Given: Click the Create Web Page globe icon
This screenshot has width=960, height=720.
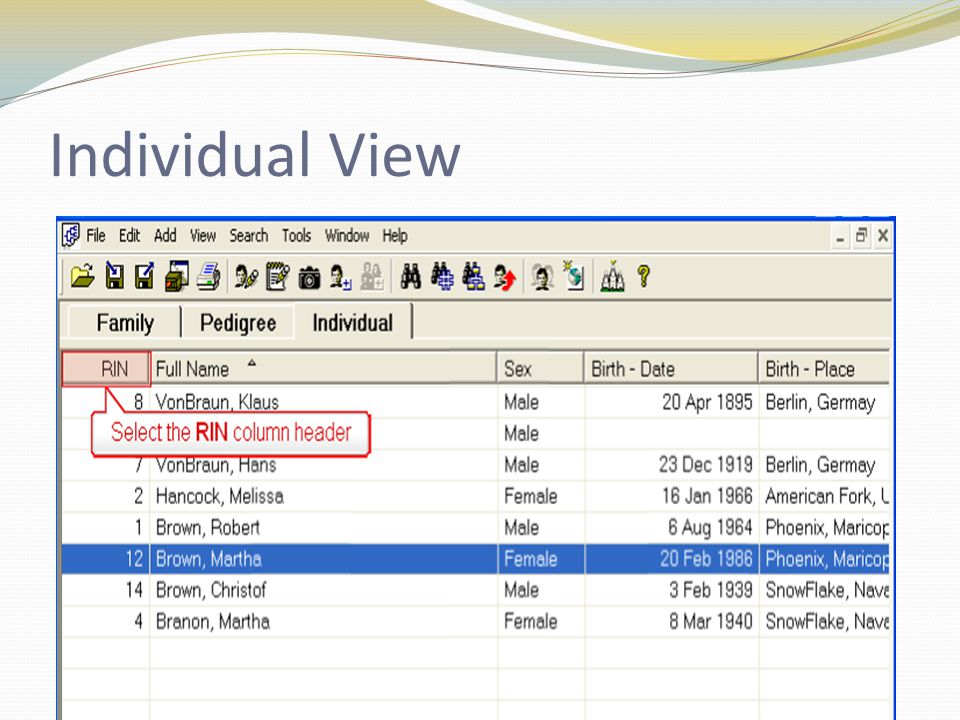Looking at the screenshot, I should click(574, 275).
